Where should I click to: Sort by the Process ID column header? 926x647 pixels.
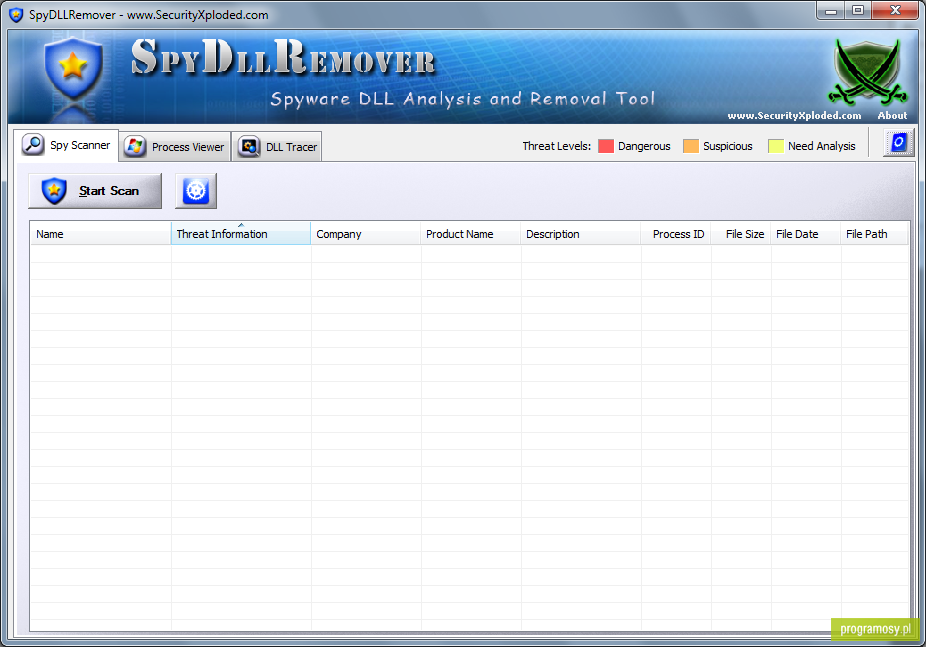click(x=676, y=234)
